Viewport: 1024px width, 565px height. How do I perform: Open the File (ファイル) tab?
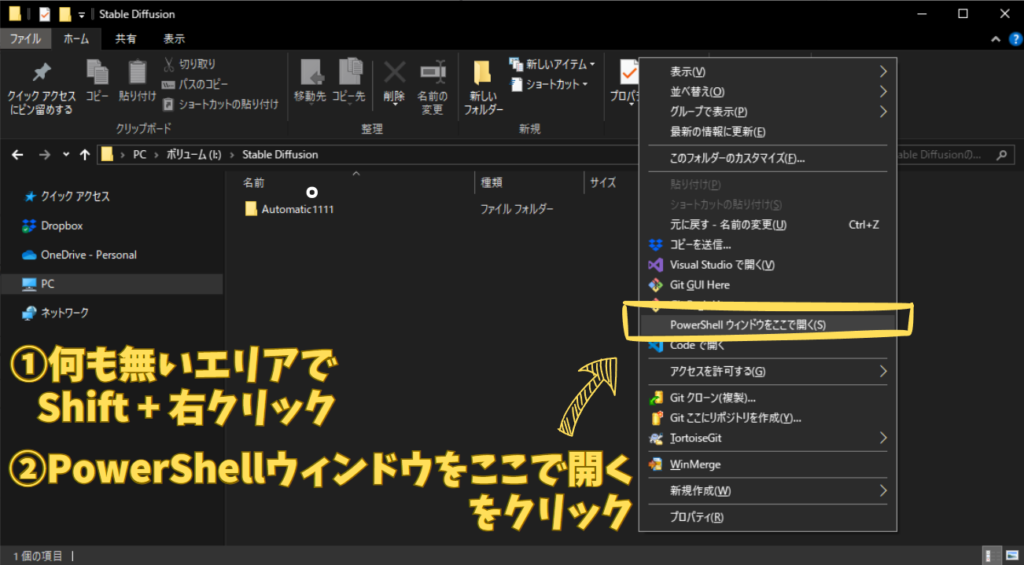[26, 39]
